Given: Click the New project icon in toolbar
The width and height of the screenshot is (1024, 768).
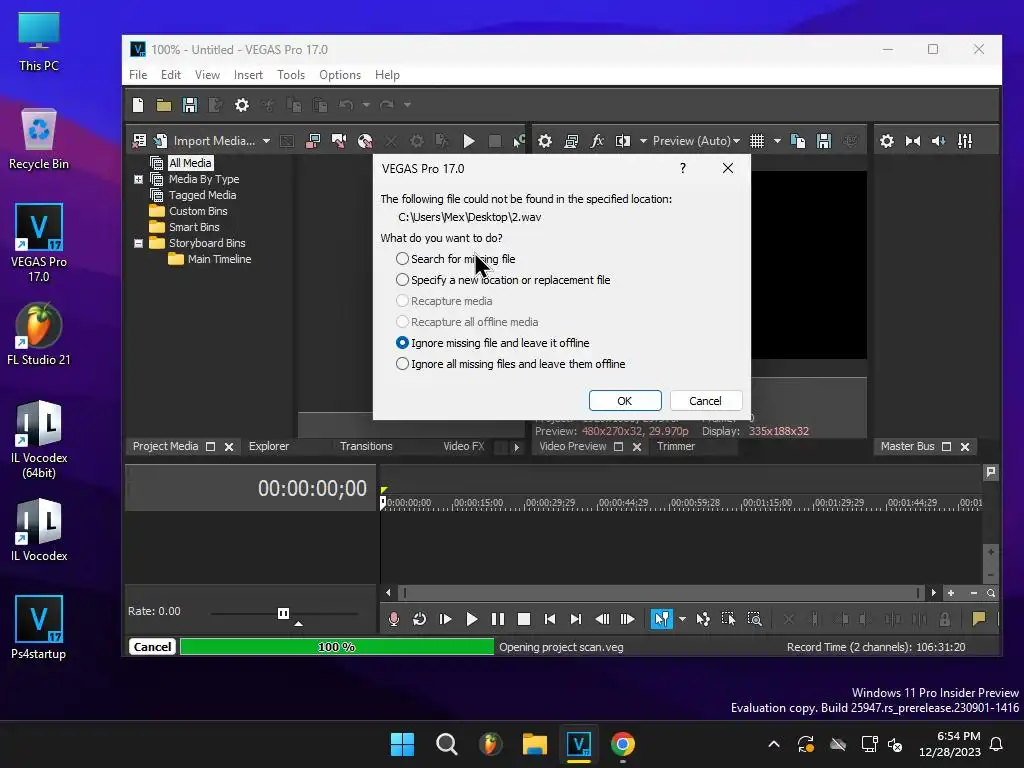Looking at the screenshot, I should coord(138,105).
